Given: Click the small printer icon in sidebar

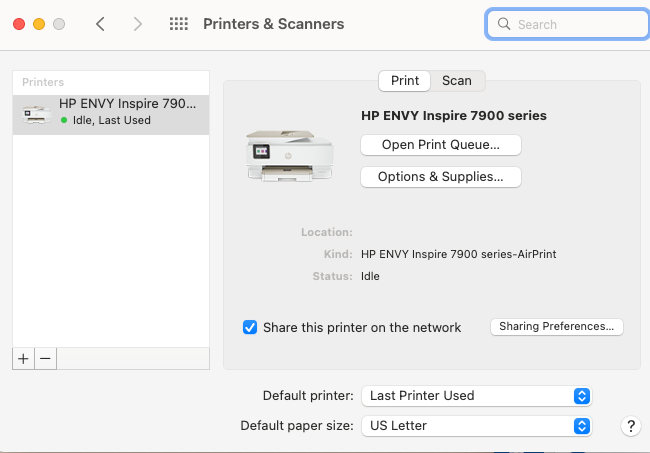Looking at the screenshot, I should [35, 114].
